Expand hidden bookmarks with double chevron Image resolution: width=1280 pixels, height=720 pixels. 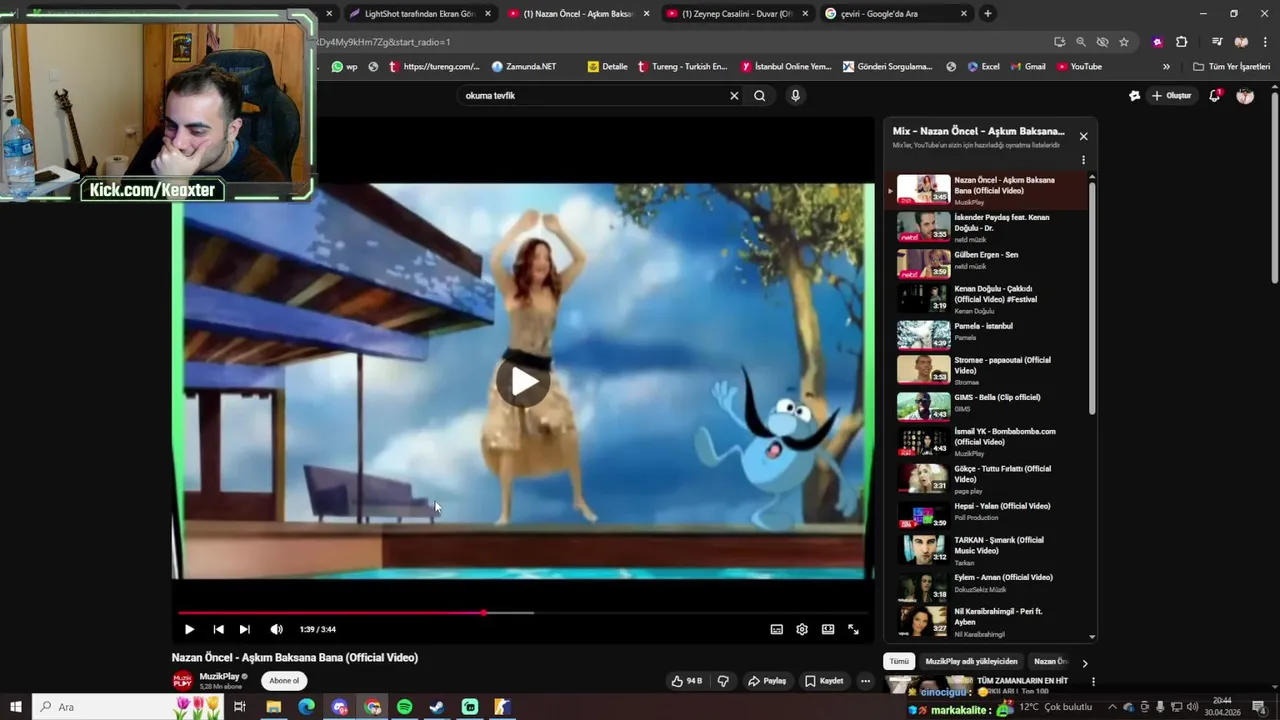(x=1166, y=67)
